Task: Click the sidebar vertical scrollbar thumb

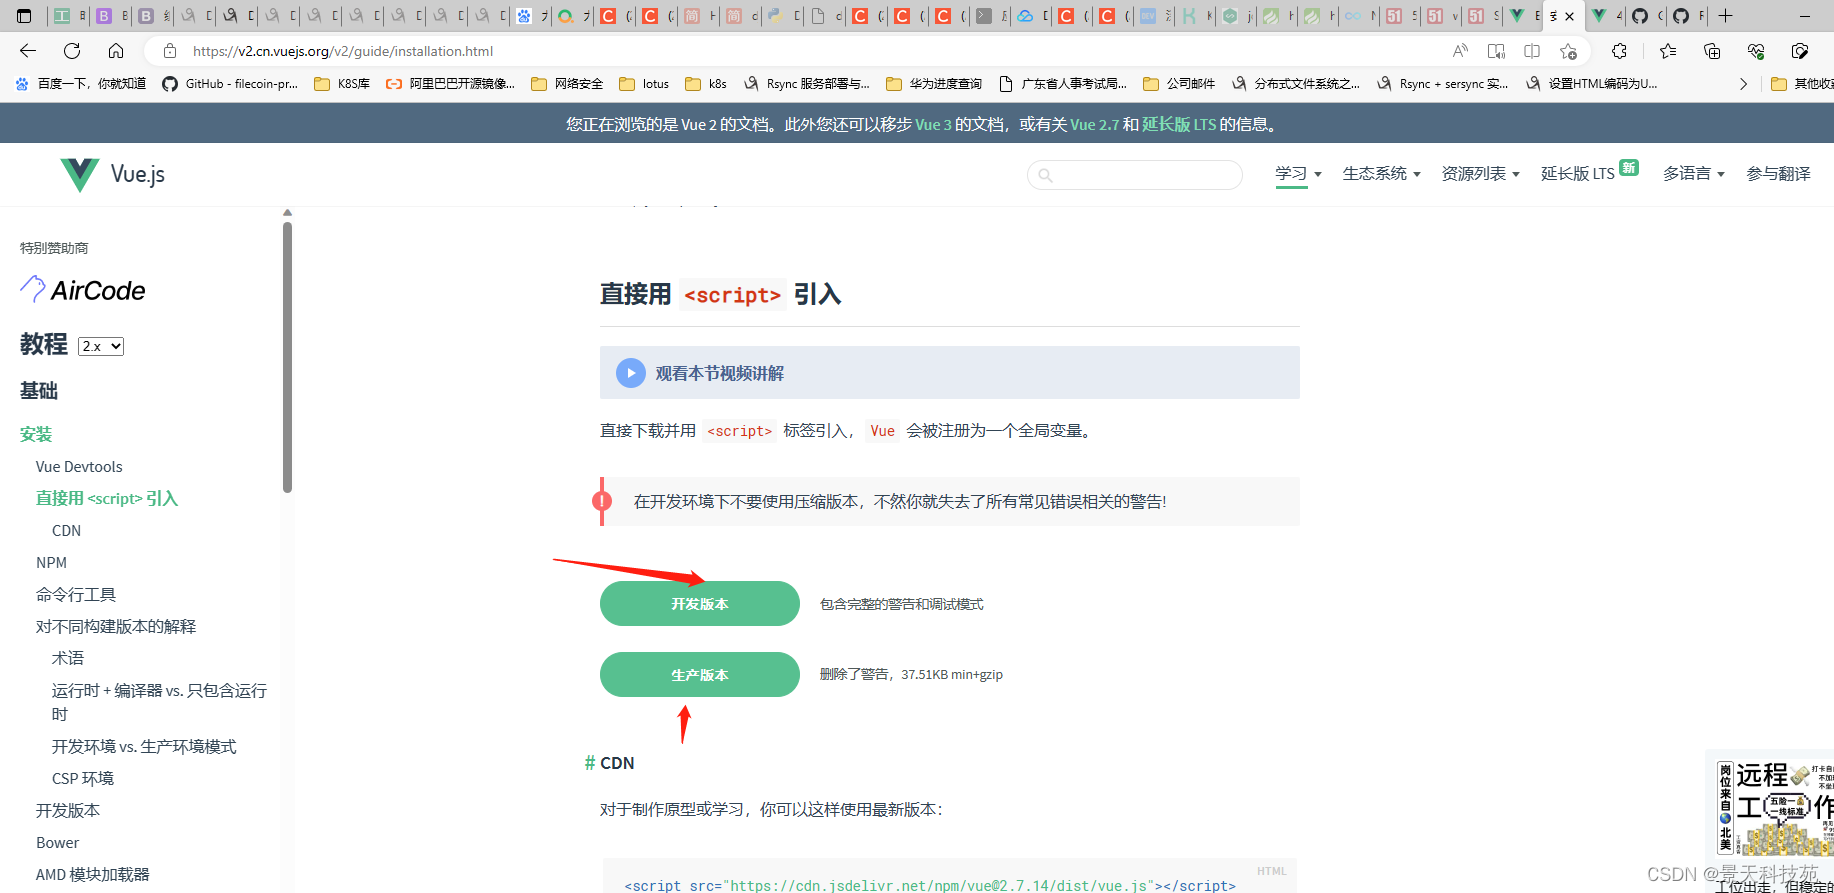Action: coord(287,357)
